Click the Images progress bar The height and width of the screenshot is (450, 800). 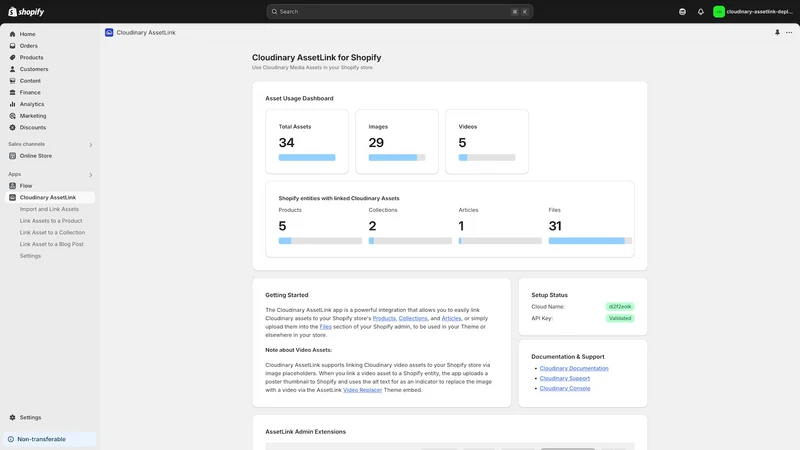click(x=397, y=158)
